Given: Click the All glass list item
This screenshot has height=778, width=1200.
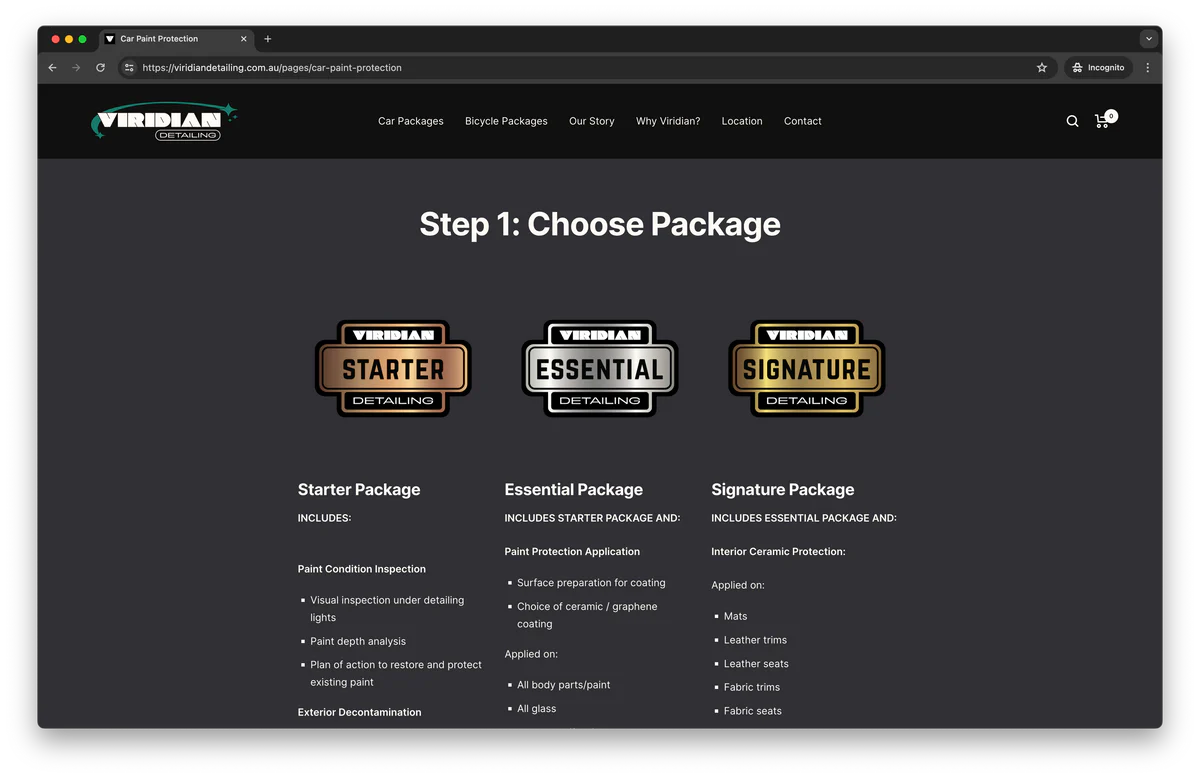Looking at the screenshot, I should (x=537, y=709).
